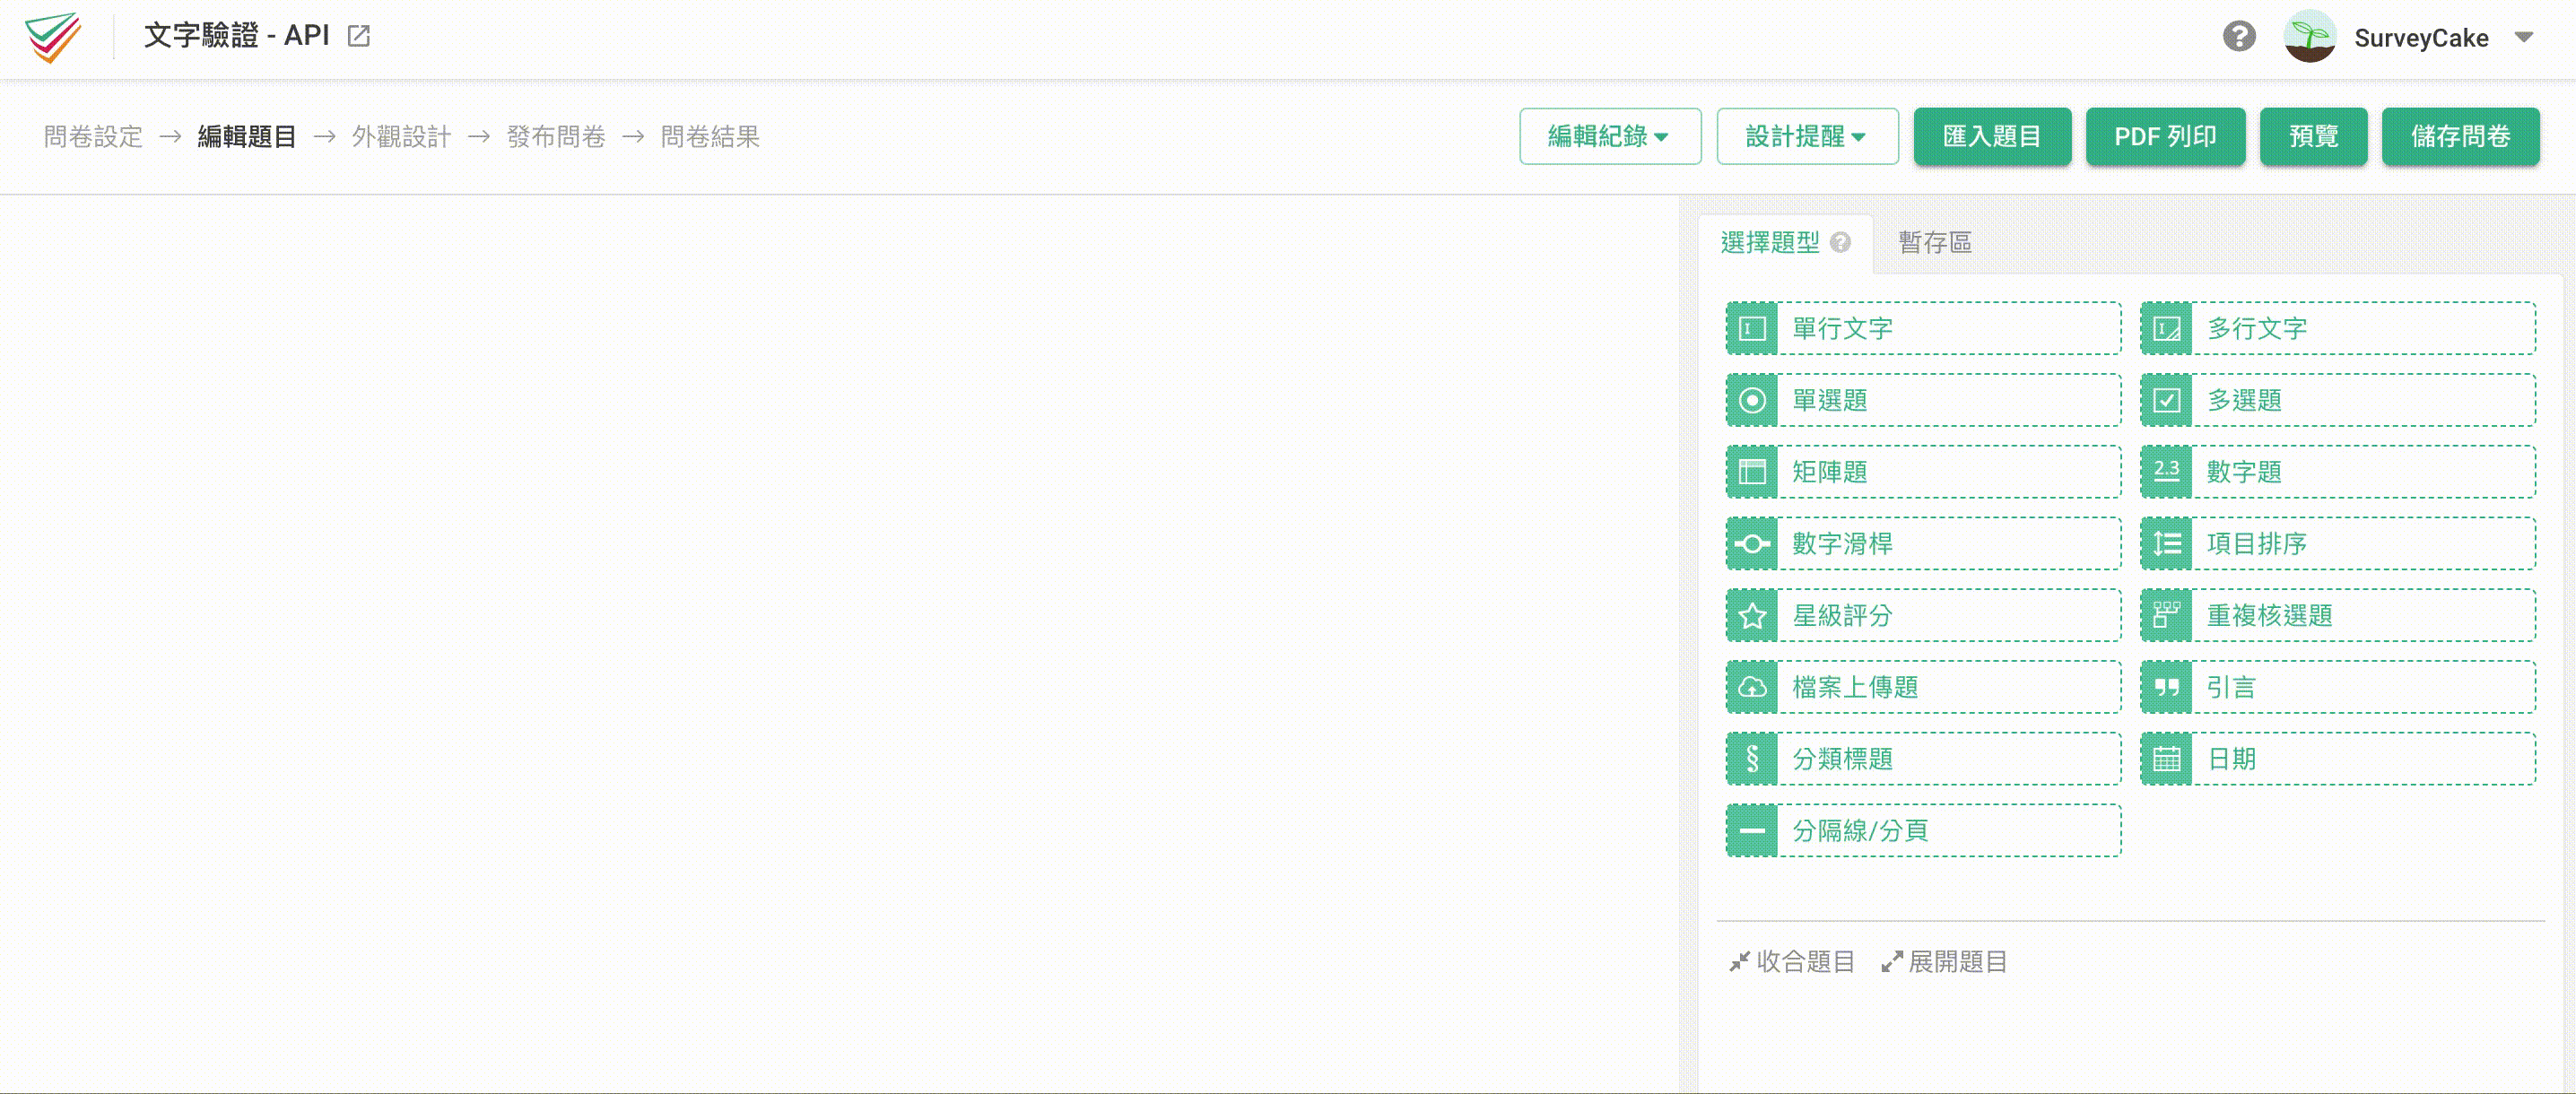Viewport: 2576px width, 1094px height.
Task: Click the 多選題 checkbox icon
Action: point(2166,400)
